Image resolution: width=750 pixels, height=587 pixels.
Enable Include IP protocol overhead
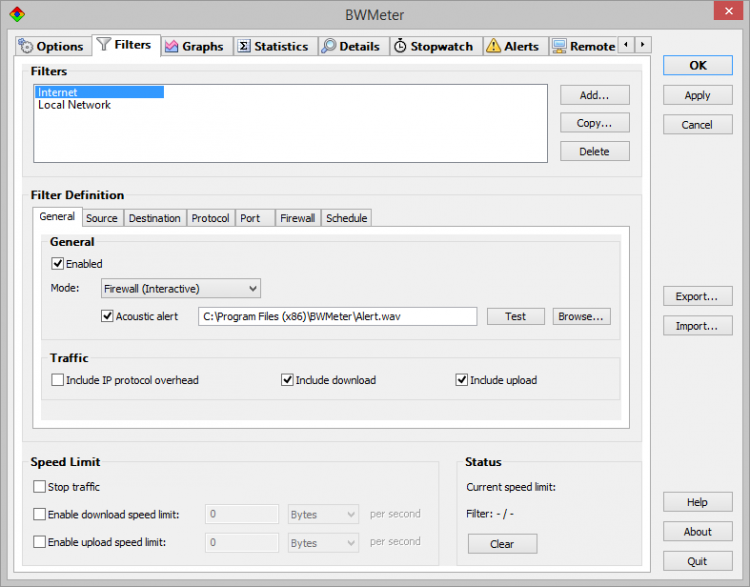point(57,380)
